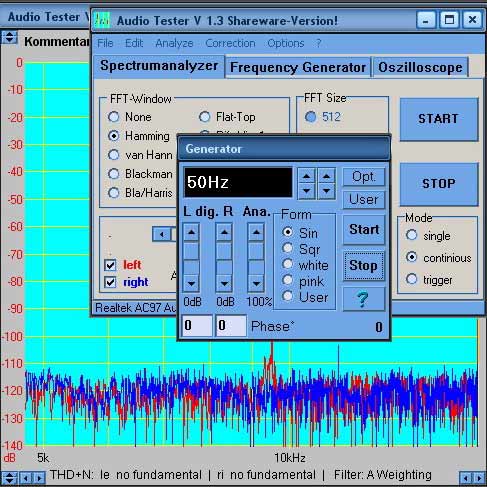Uncheck the right channel checkbox
487x487 pixels.
[110, 282]
